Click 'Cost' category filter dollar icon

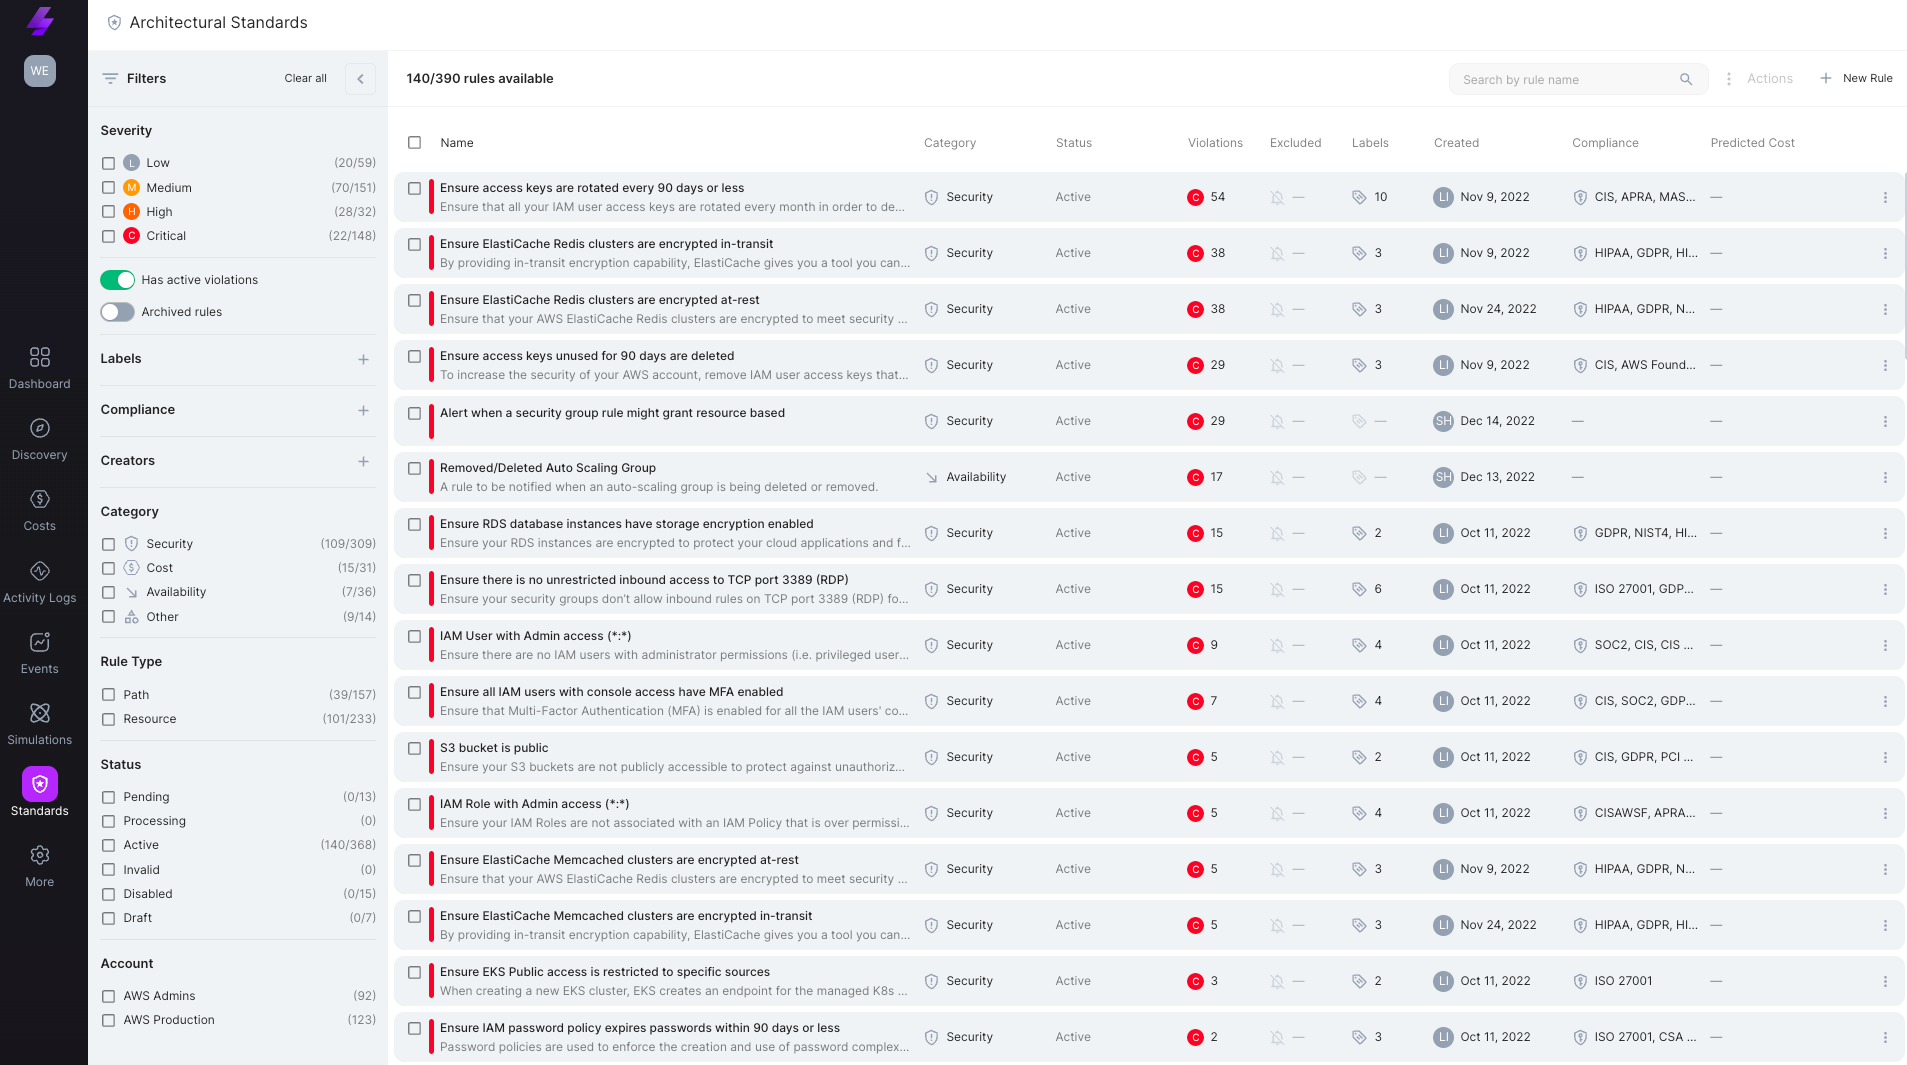(x=131, y=568)
